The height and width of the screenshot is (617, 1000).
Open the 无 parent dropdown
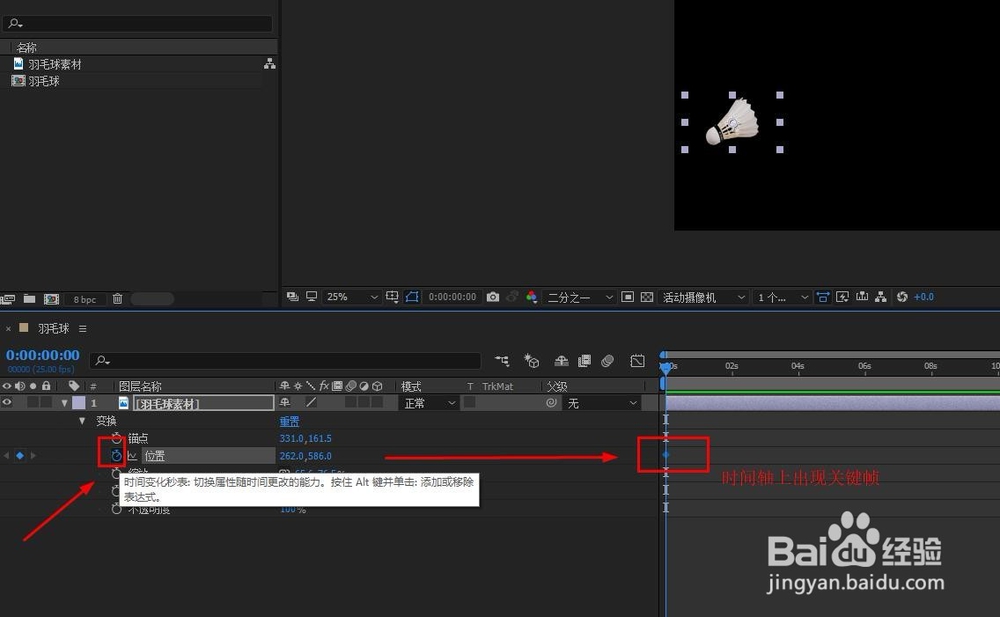601,403
